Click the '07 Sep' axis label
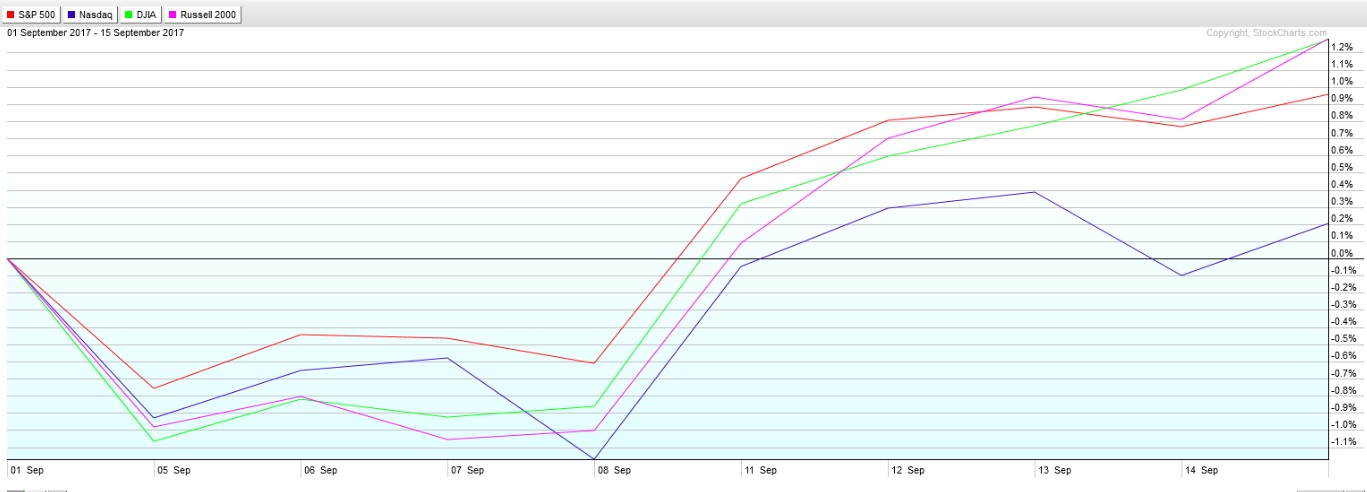Image resolution: width=1367 pixels, height=492 pixels. tap(467, 469)
